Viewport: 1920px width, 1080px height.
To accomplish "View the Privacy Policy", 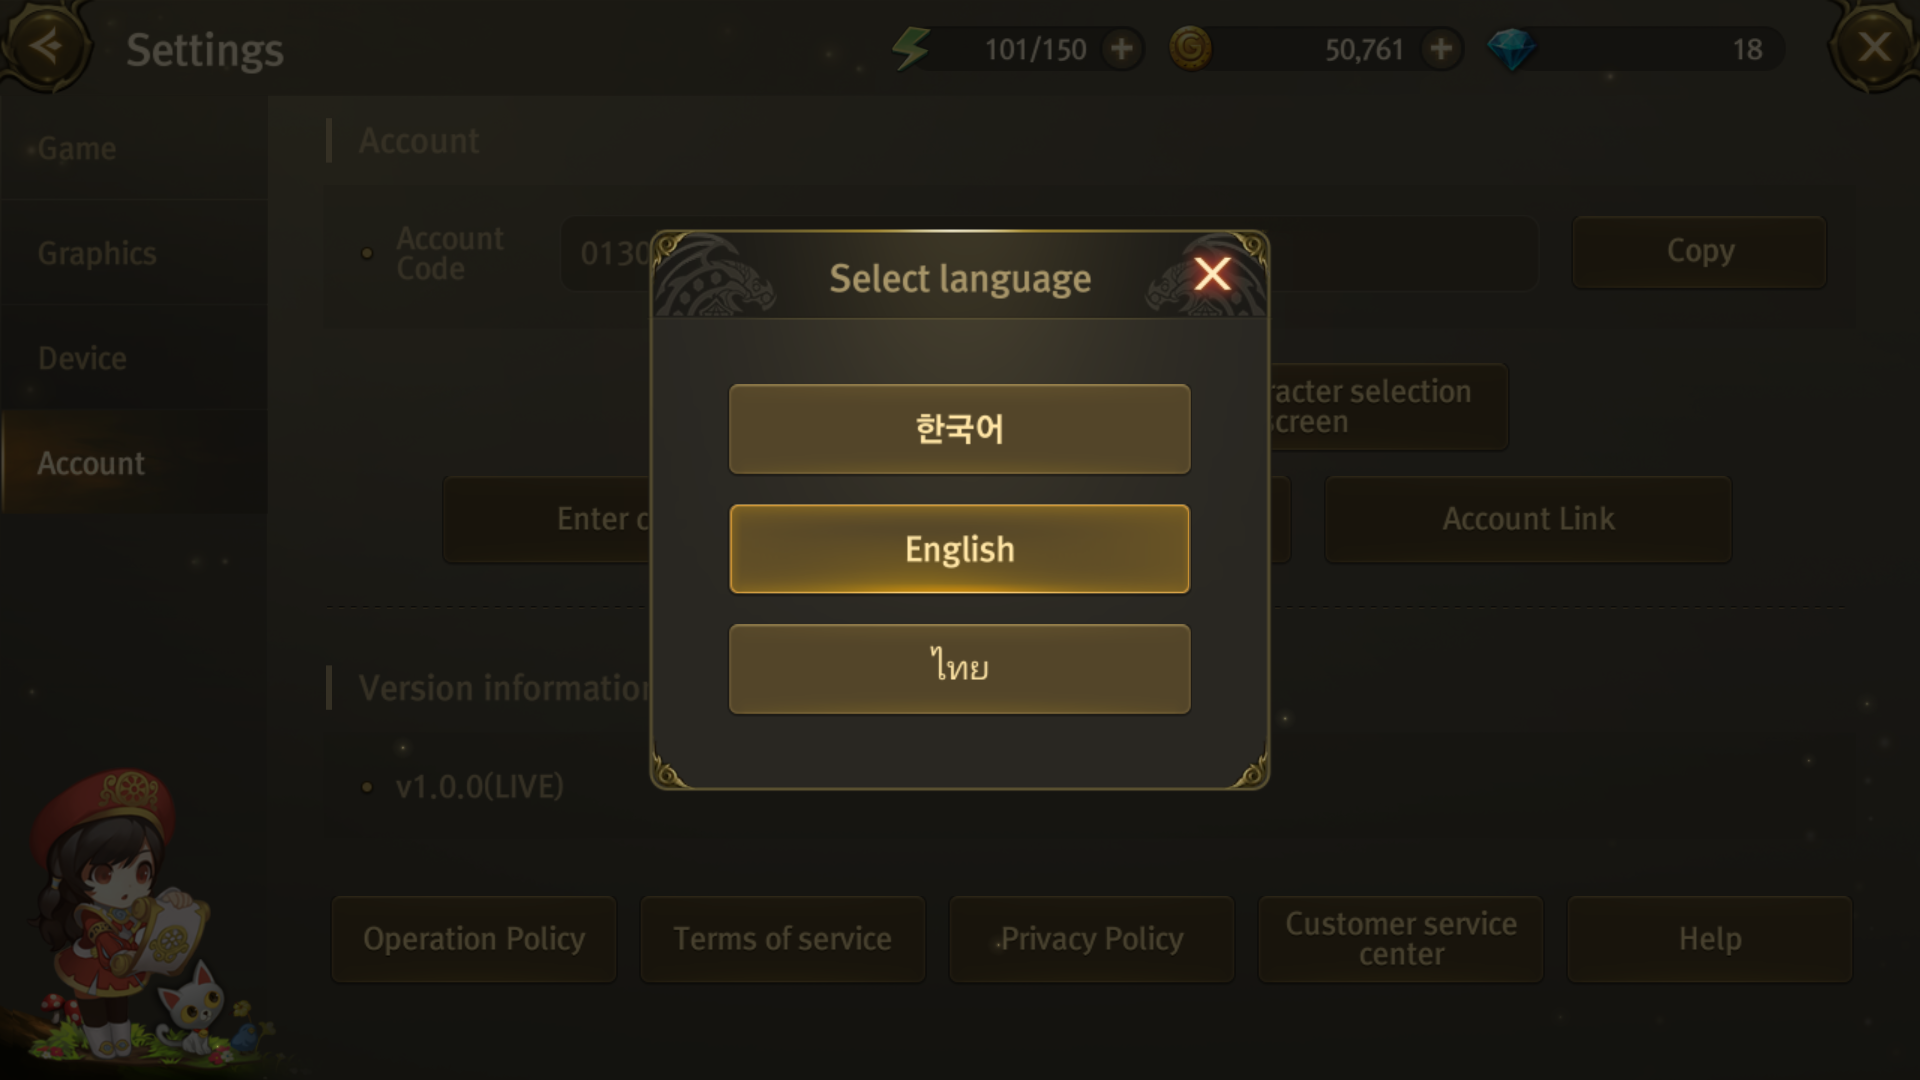I will 1092,939.
